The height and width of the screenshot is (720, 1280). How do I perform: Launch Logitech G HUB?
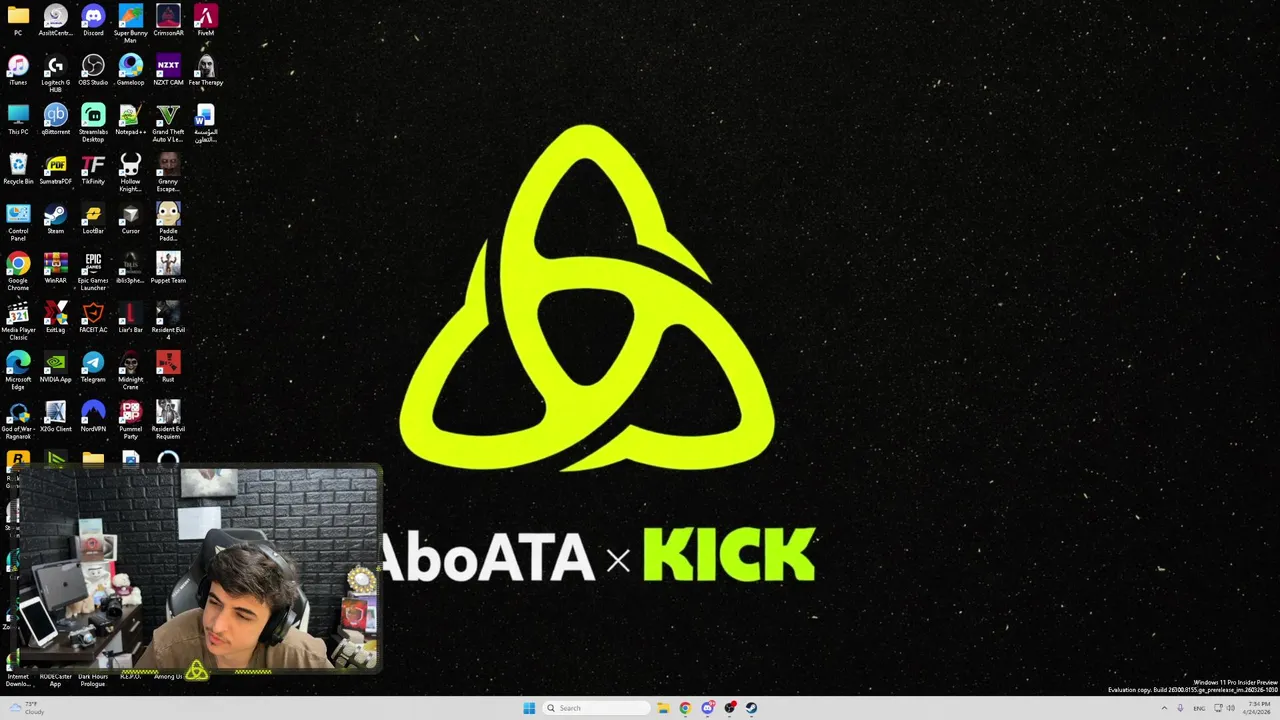[55, 73]
